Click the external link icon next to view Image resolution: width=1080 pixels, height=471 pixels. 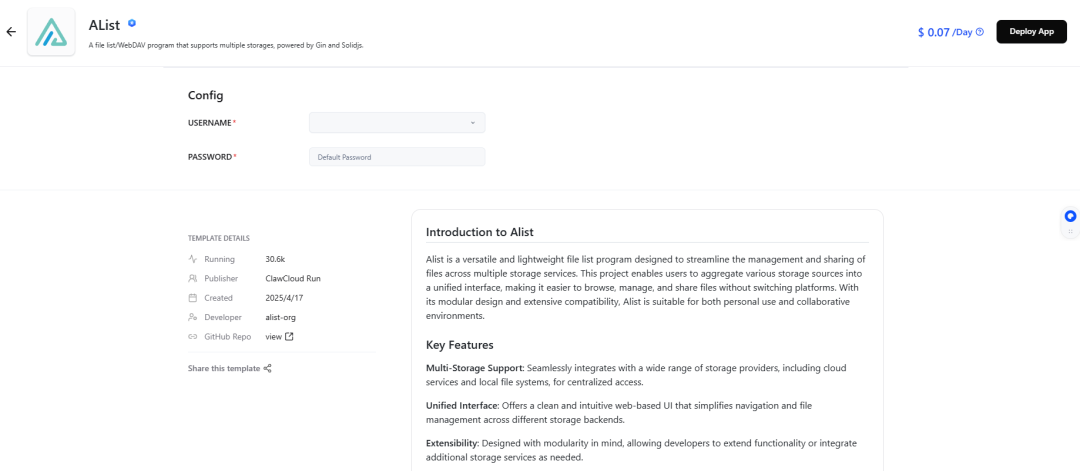[290, 336]
